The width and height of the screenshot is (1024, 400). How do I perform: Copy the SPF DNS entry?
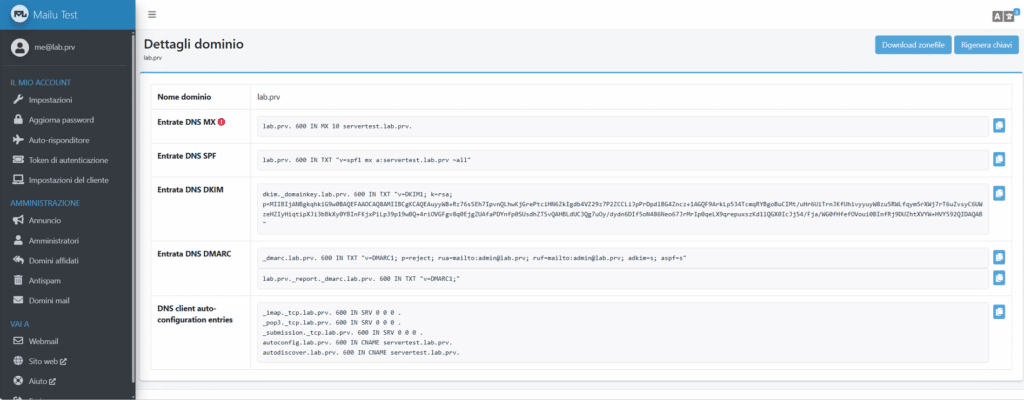[x=999, y=159]
